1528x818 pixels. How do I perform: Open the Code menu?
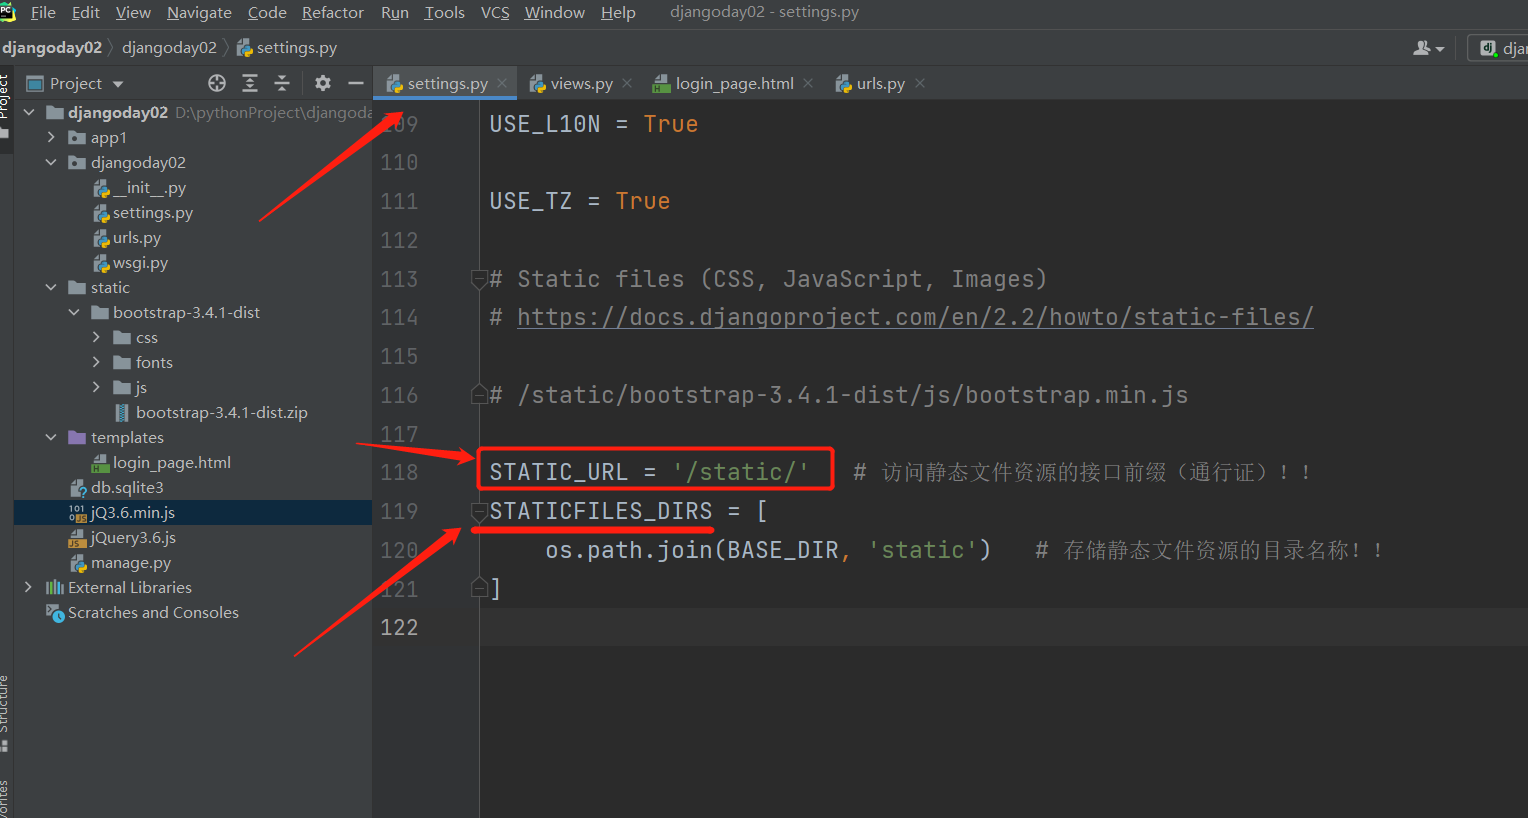(x=267, y=13)
